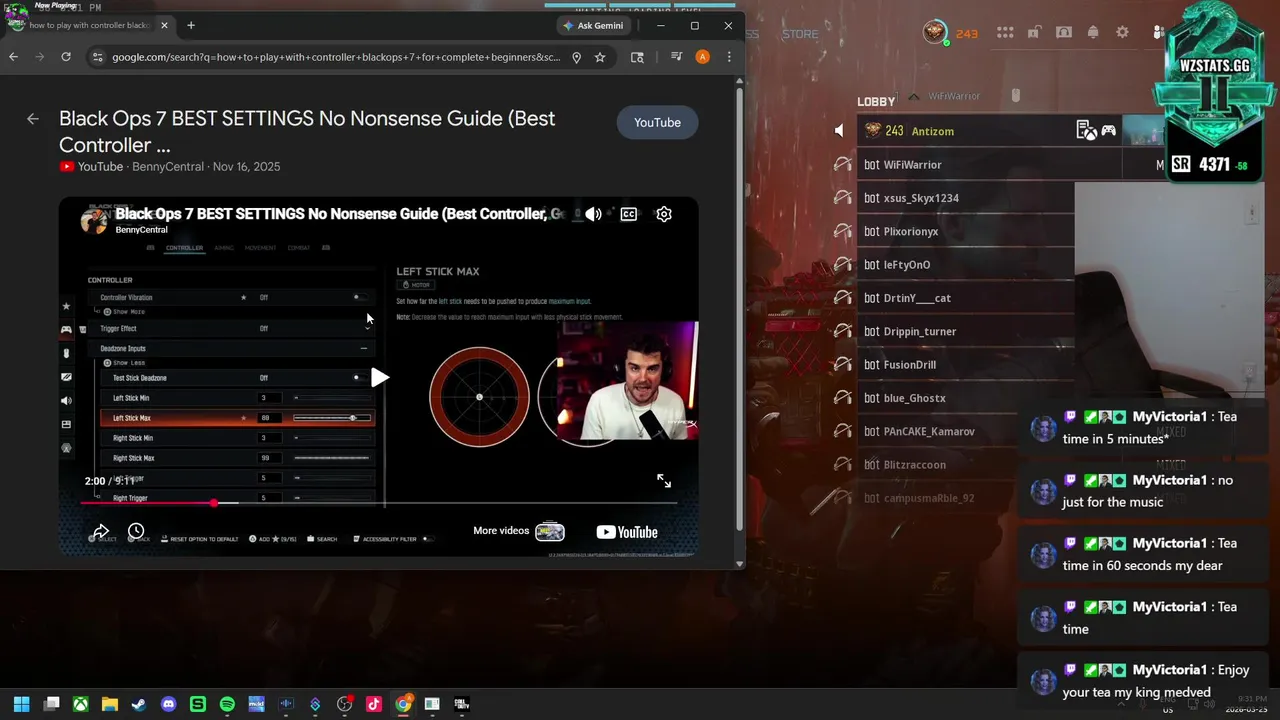Open the game menu grid icon
This screenshot has width=1280, height=720.
[x=1005, y=33]
